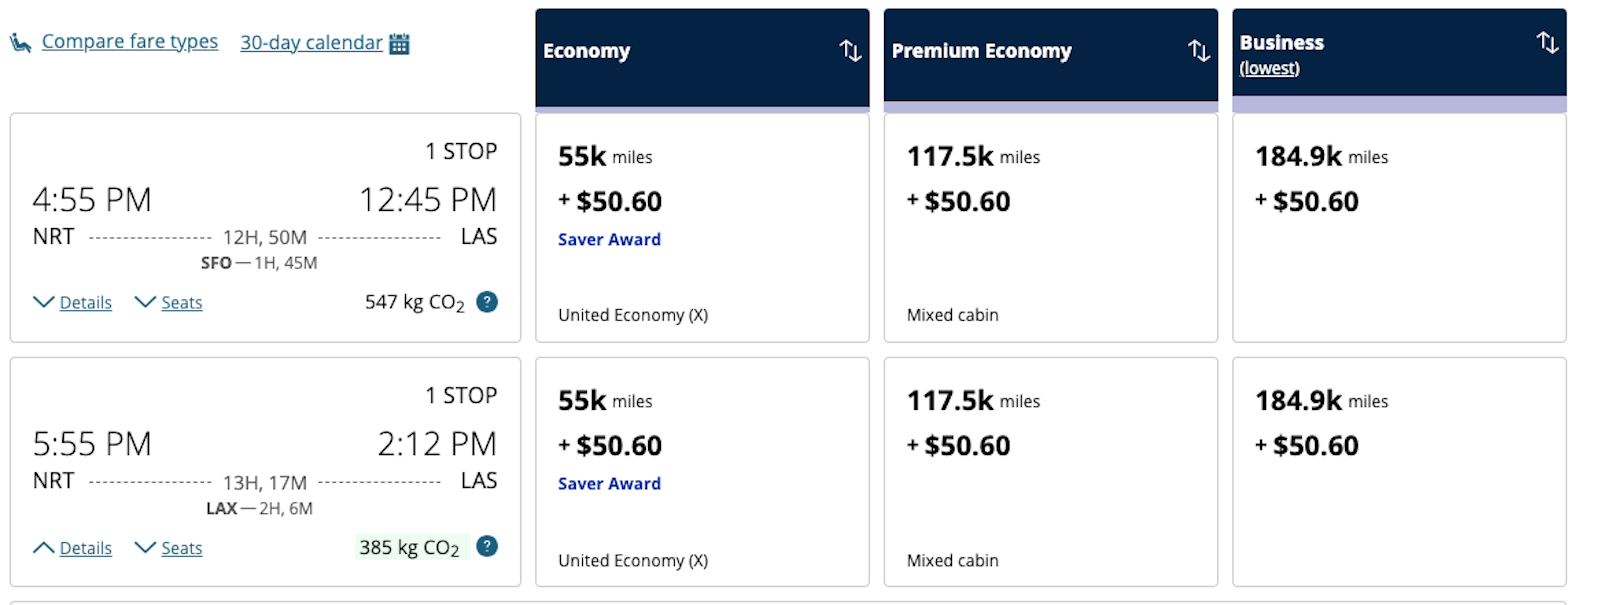Select 55k miles Economy fare for 4:55 PM flight
This screenshot has width=1600, height=605.
[702, 228]
